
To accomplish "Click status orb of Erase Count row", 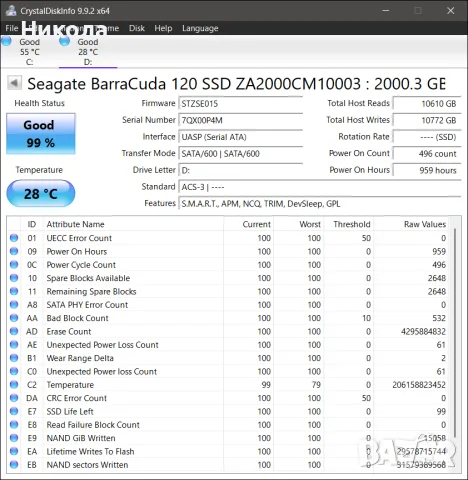I will [x=14, y=331].
